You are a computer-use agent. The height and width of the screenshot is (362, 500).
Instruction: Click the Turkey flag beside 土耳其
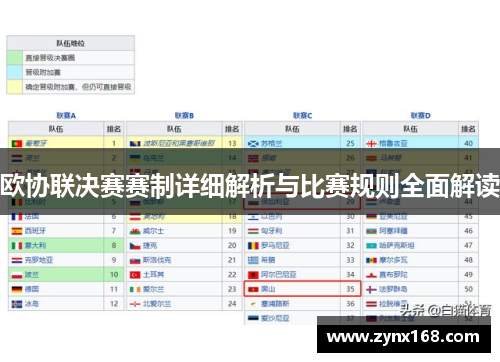pos(135,275)
